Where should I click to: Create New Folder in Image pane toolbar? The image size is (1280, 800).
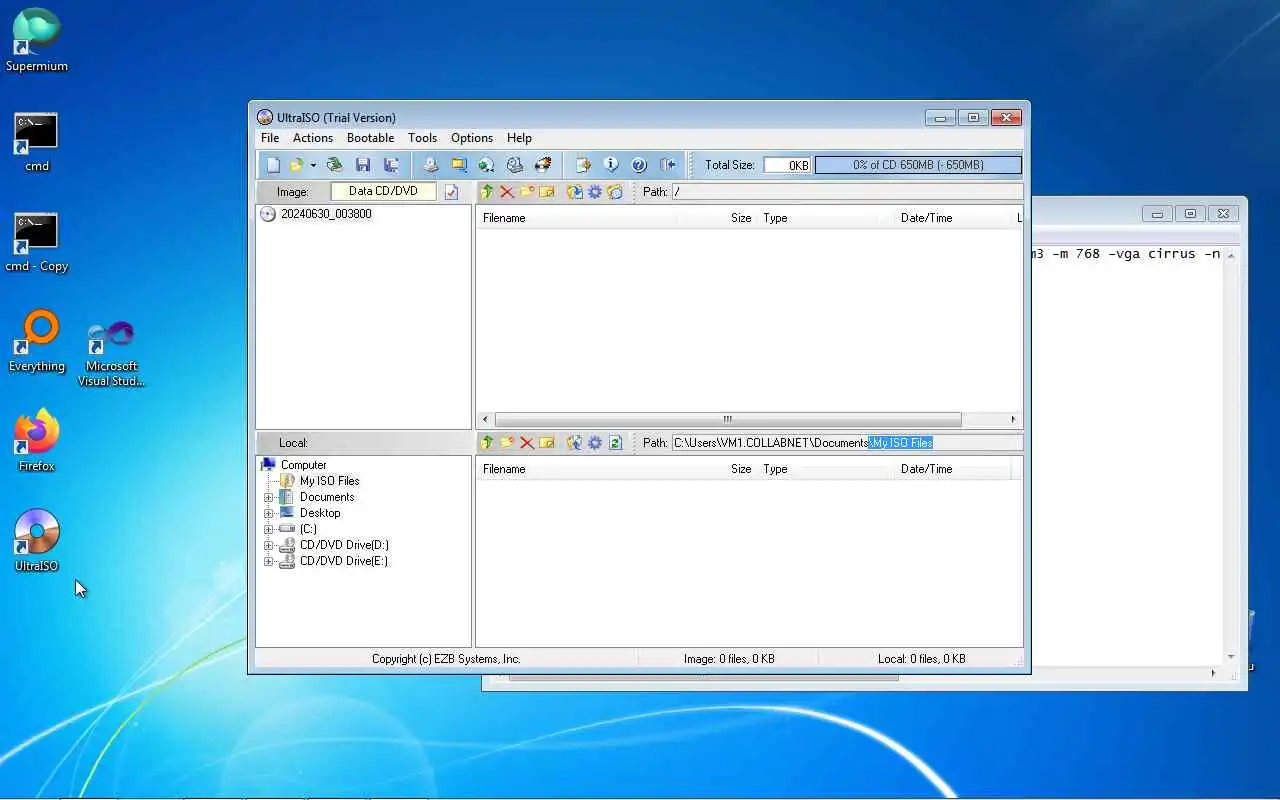[x=527, y=192]
